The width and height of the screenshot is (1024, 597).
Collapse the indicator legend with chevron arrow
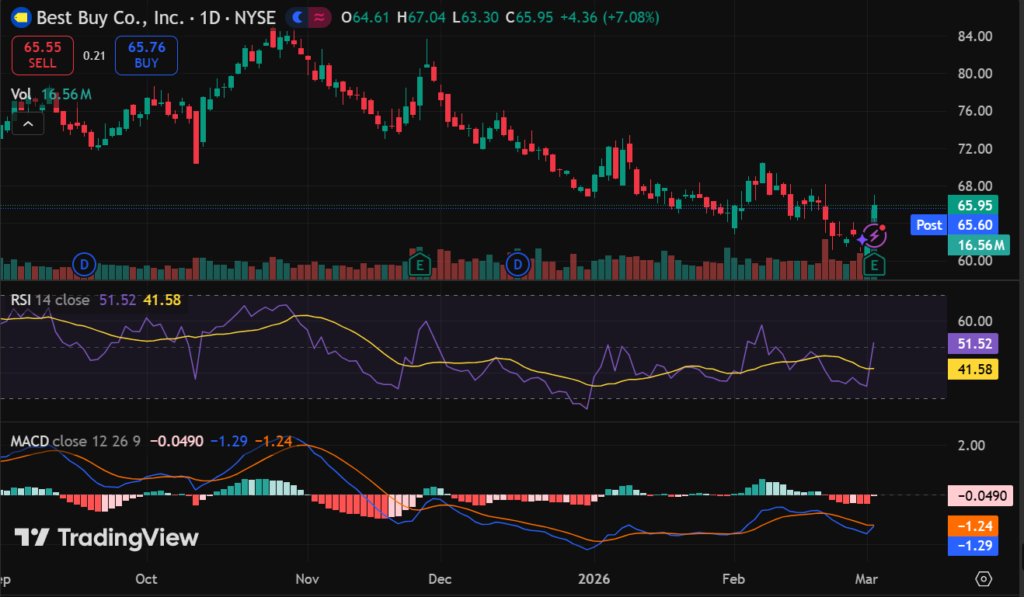pos(28,124)
